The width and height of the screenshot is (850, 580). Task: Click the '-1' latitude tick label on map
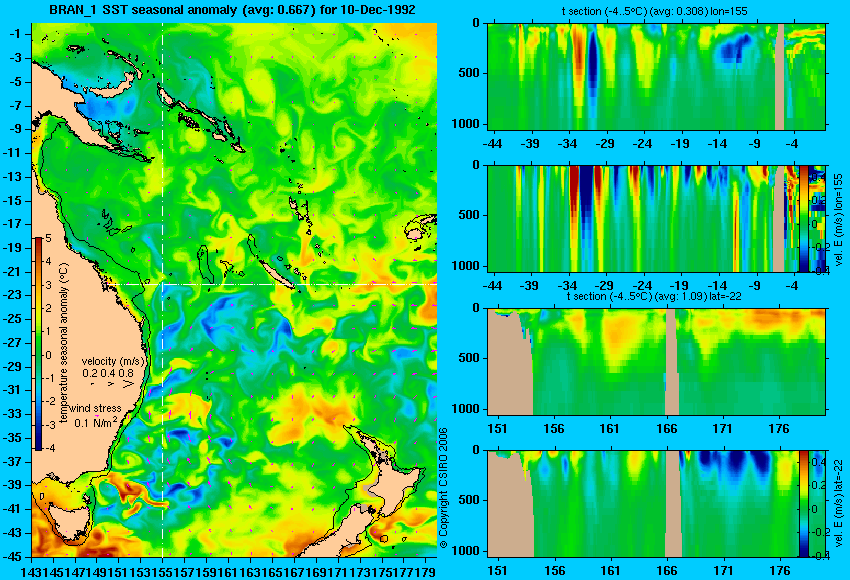[15, 34]
